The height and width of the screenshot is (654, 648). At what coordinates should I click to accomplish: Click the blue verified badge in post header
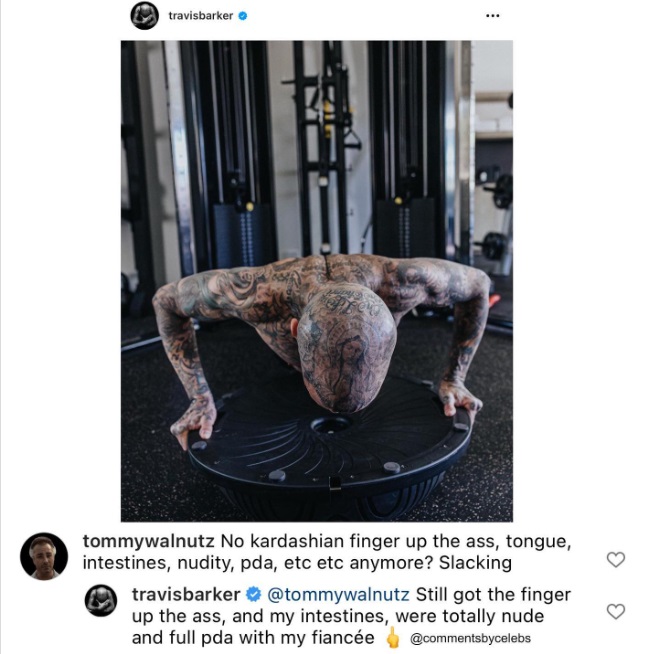(243, 16)
